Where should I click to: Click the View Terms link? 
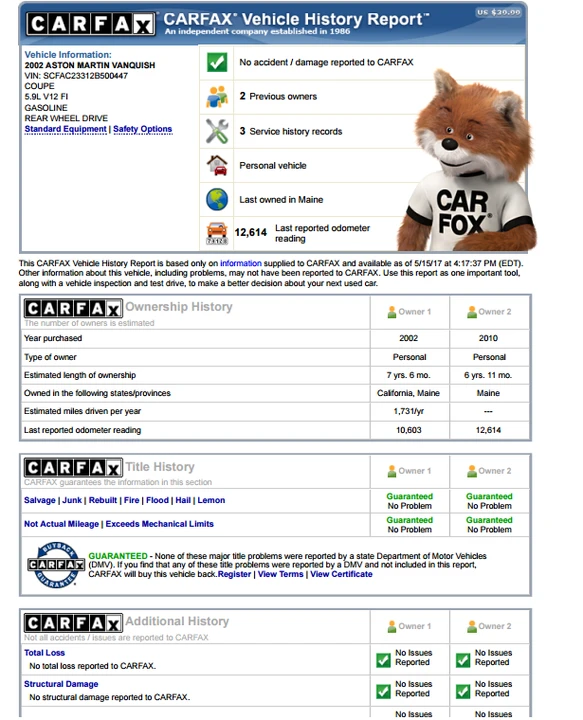[280, 574]
